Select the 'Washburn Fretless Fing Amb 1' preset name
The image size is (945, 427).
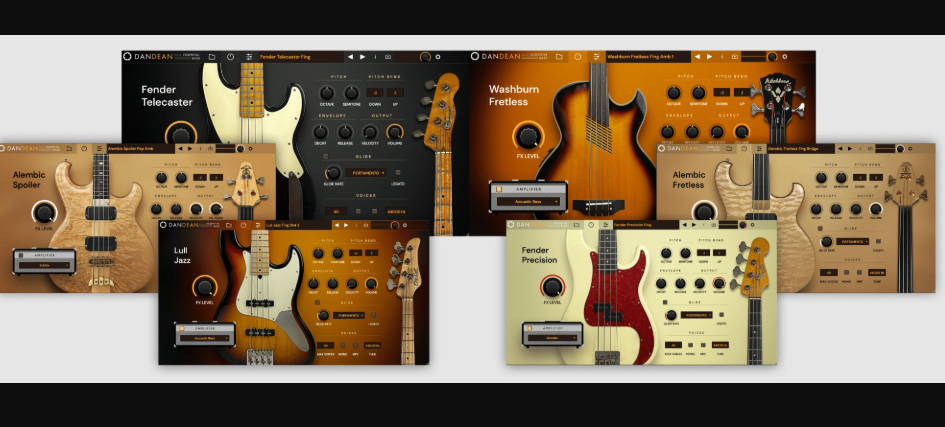point(641,57)
